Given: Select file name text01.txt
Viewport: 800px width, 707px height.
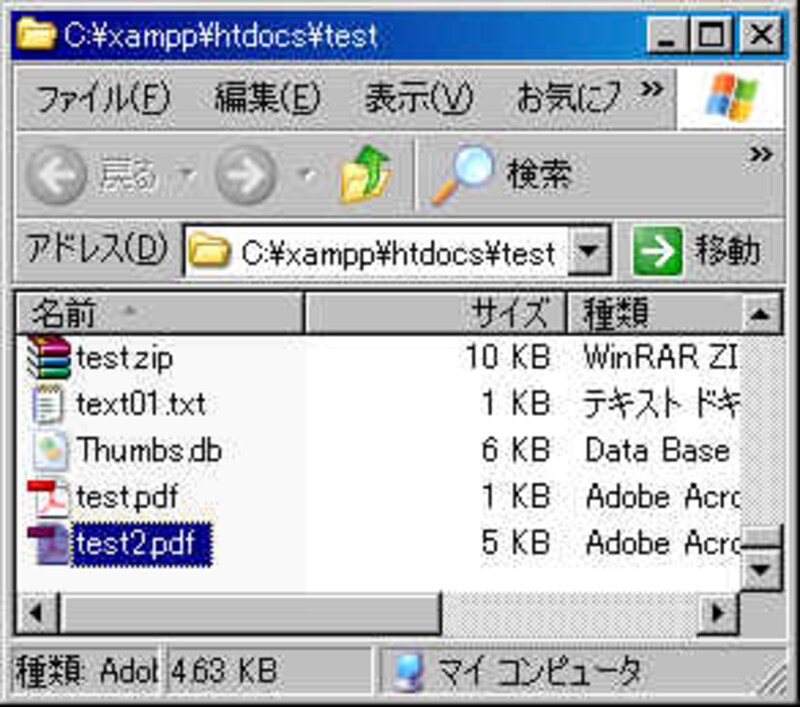Looking at the screenshot, I should [x=141, y=405].
